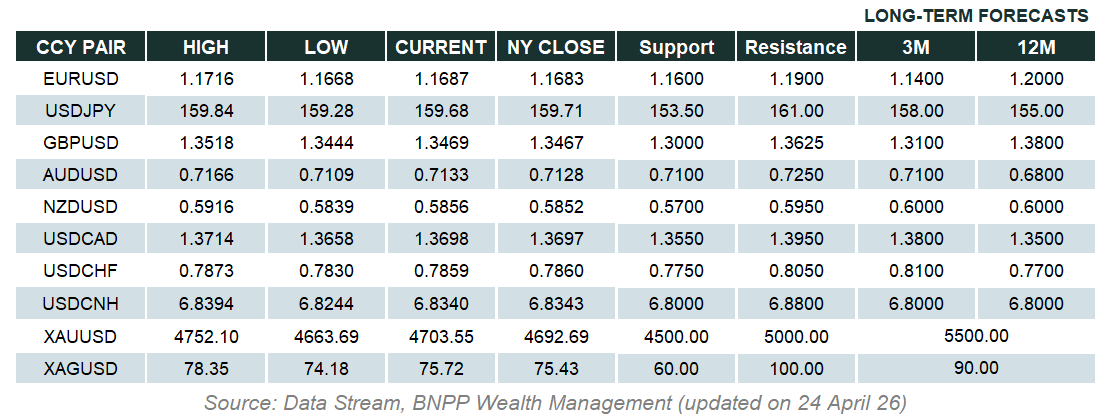The width and height of the screenshot is (1103, 418).
Task: Select the HIGH column header
Action: (x=206, y=47)
